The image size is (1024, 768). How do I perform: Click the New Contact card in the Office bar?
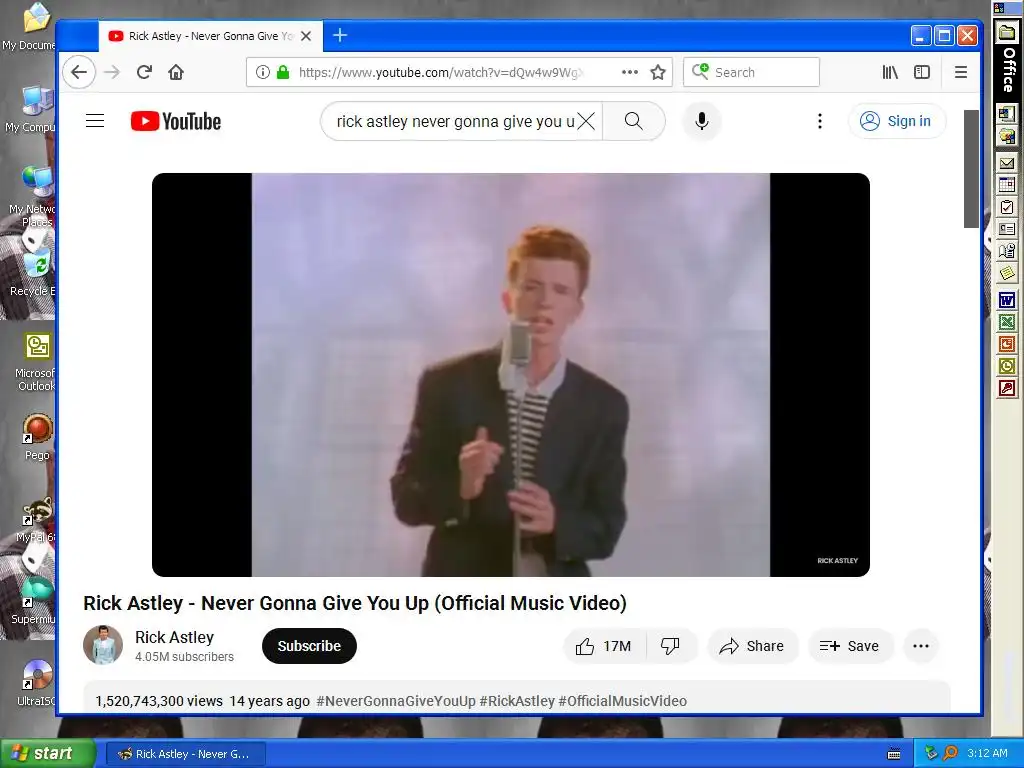[x=1006, y=229]
